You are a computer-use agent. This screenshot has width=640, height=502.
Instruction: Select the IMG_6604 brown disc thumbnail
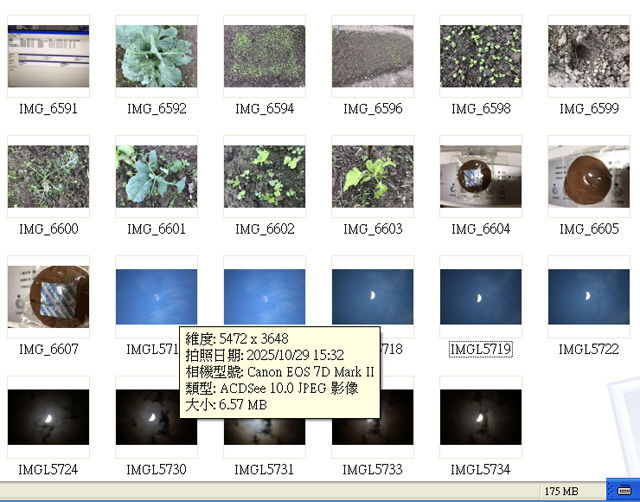(480, 177)
